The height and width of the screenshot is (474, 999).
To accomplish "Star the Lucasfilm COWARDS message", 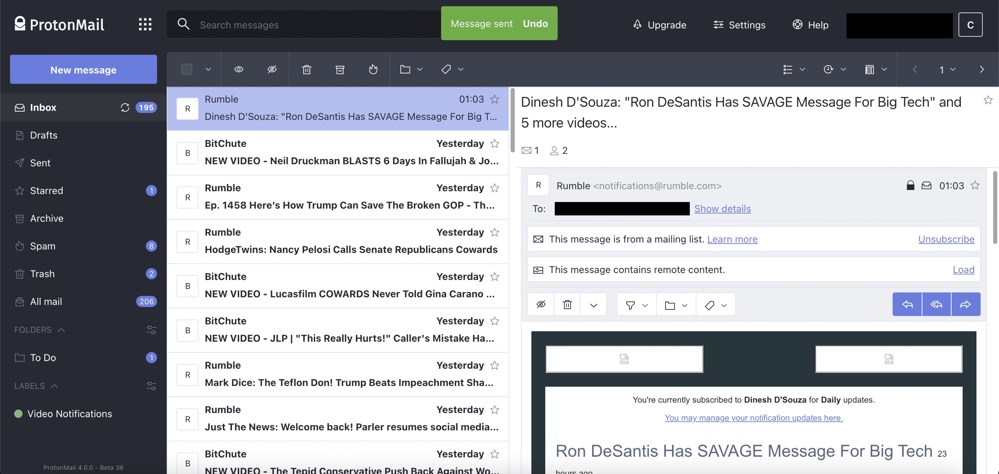I will click(x=494, y=276).
